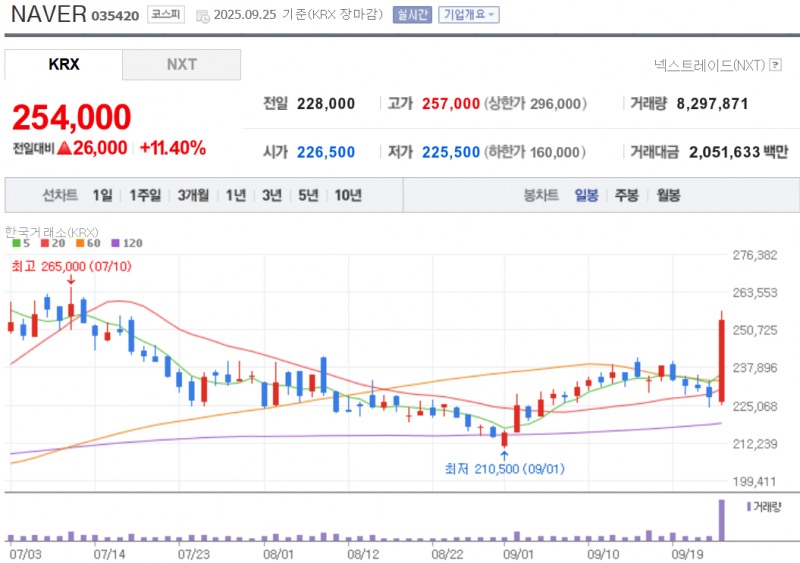Click the red up-triangle next to 26,000
This screenshot has width=800, height=563.
62,148
